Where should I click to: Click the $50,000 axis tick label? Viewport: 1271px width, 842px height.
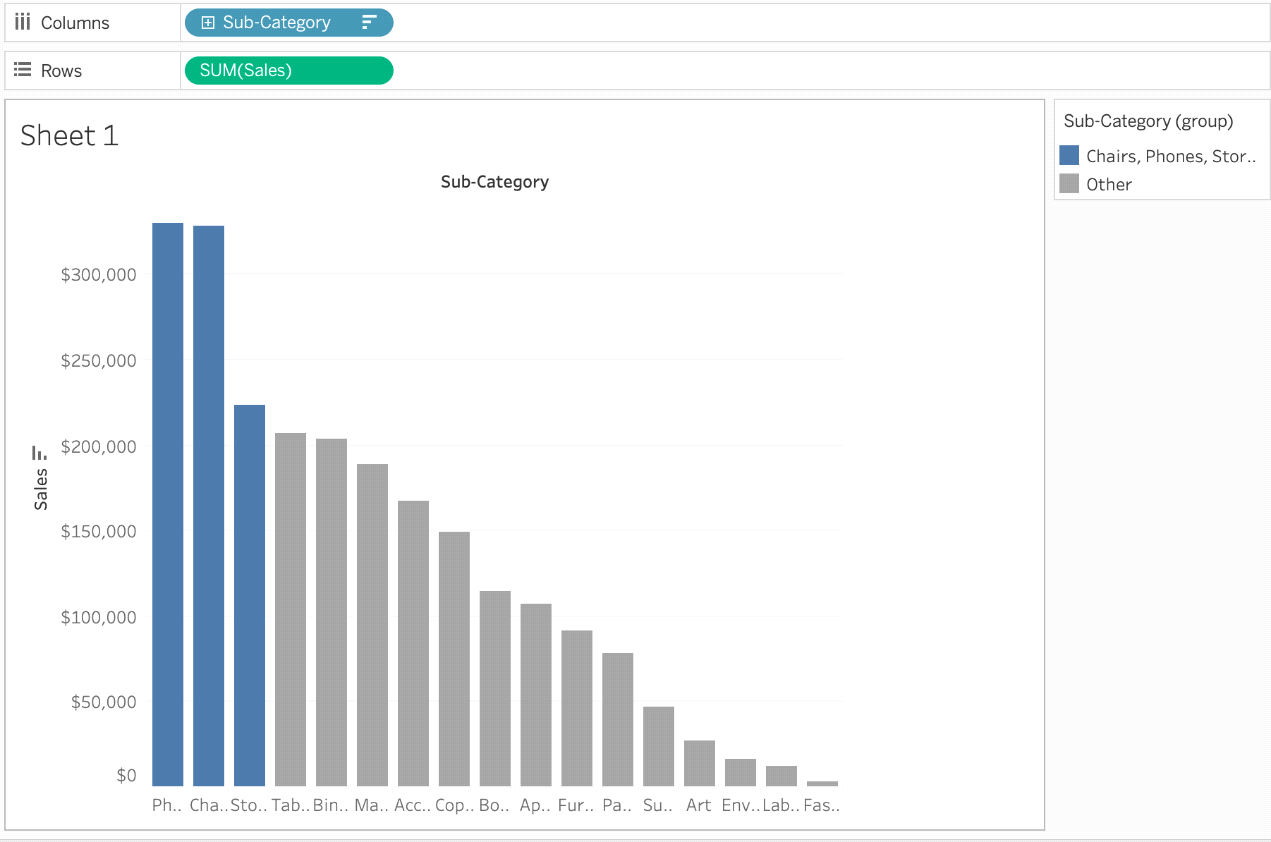103,702
